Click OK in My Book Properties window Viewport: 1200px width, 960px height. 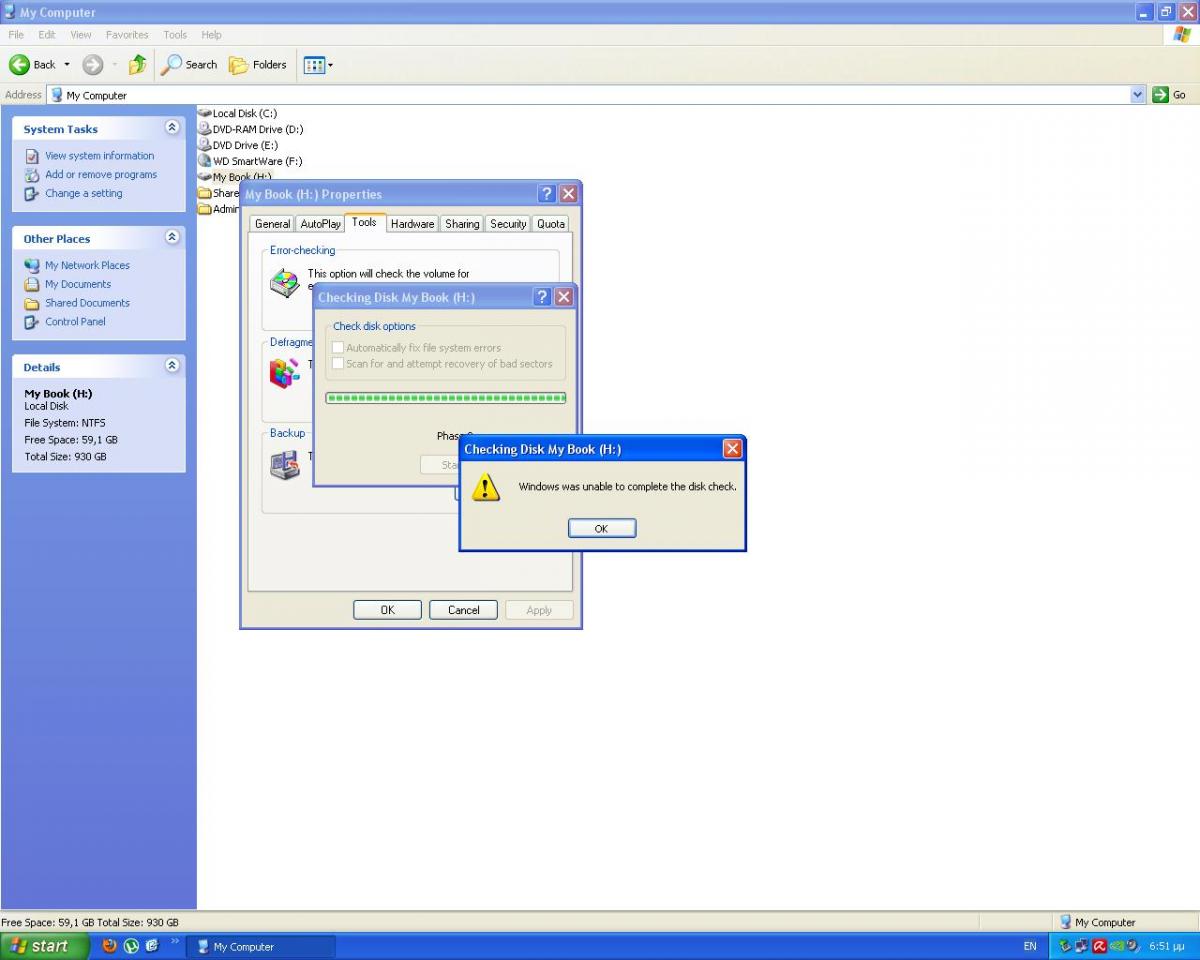387,610
